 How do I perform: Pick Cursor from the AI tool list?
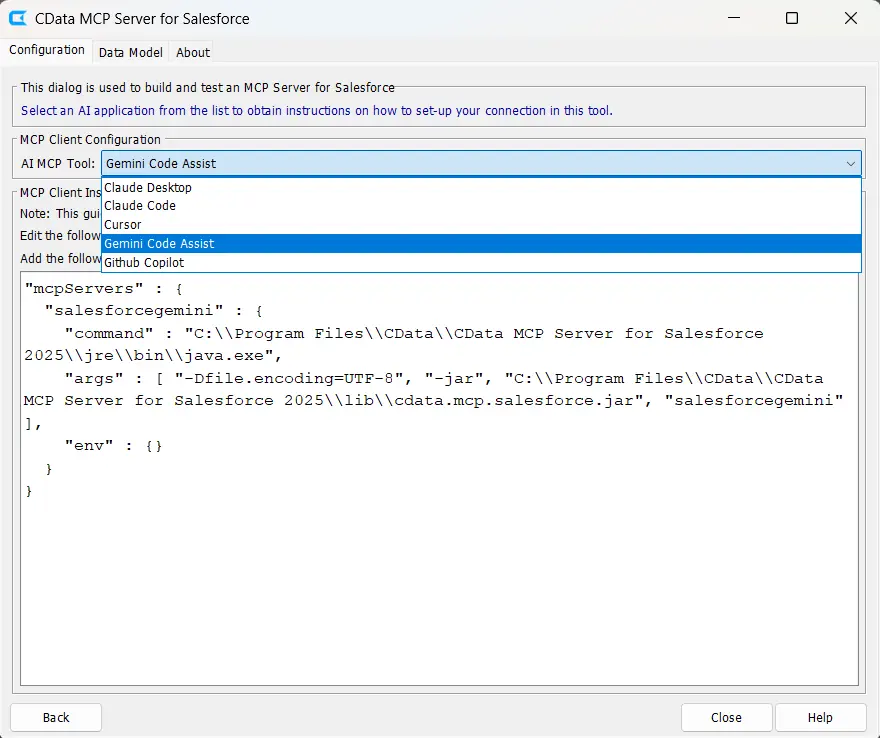click(x=123, y=224)
